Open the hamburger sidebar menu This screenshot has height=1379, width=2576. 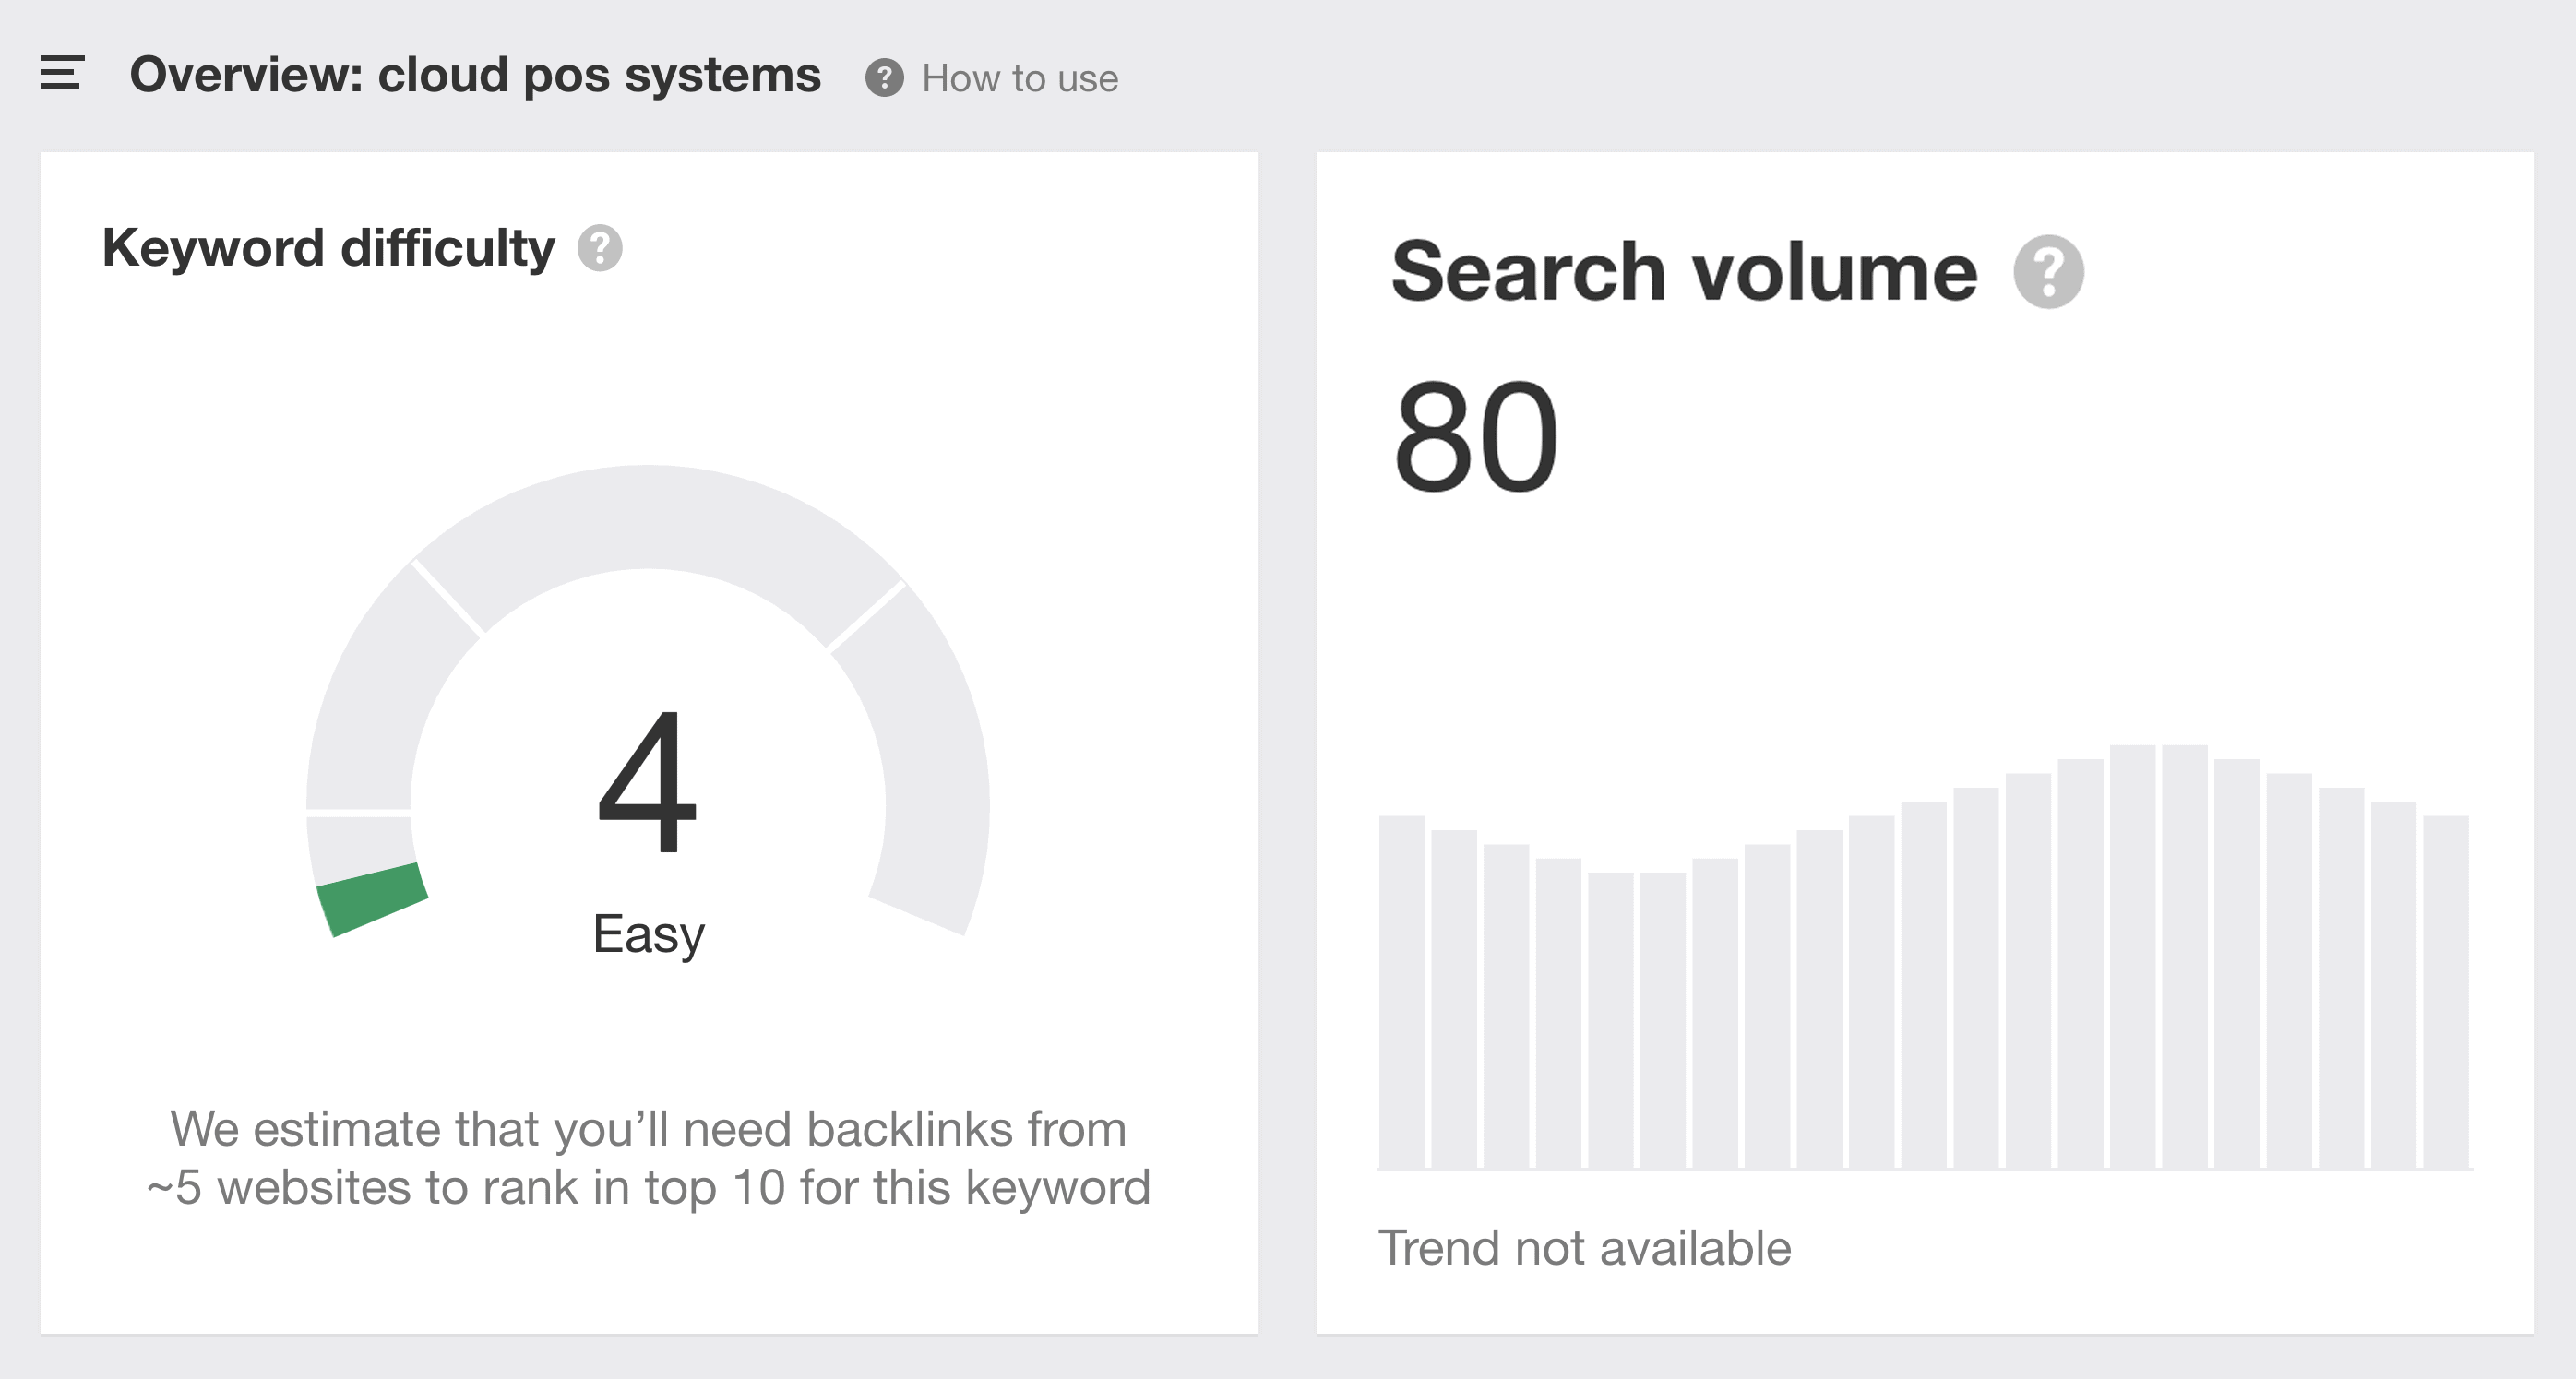[x=62, y=73]
